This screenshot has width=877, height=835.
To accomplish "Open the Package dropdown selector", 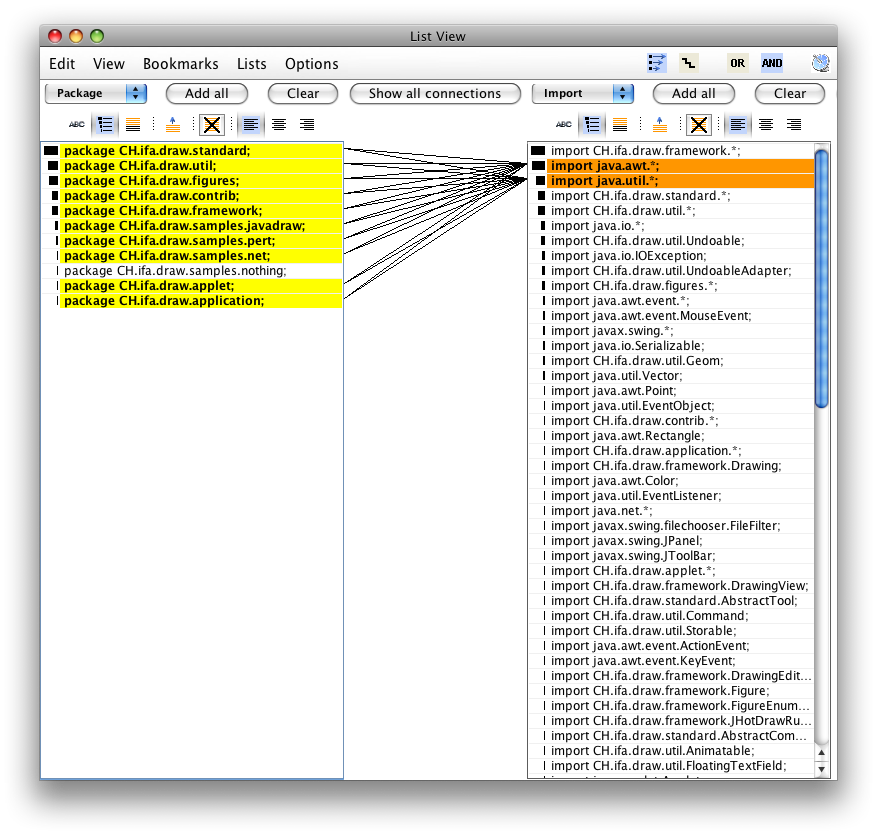I will pyautogui.click(x=96, y=93).
